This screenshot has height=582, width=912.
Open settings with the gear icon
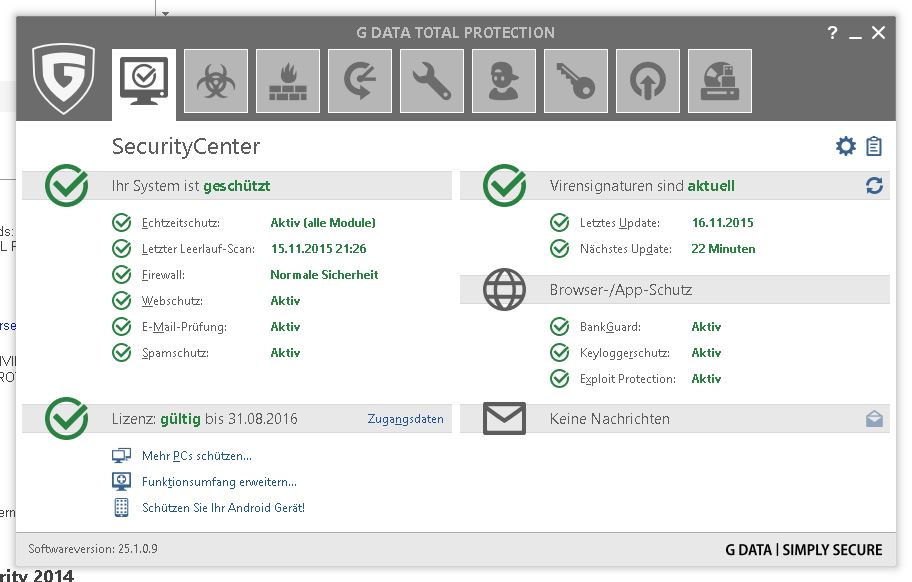[846, 146]
